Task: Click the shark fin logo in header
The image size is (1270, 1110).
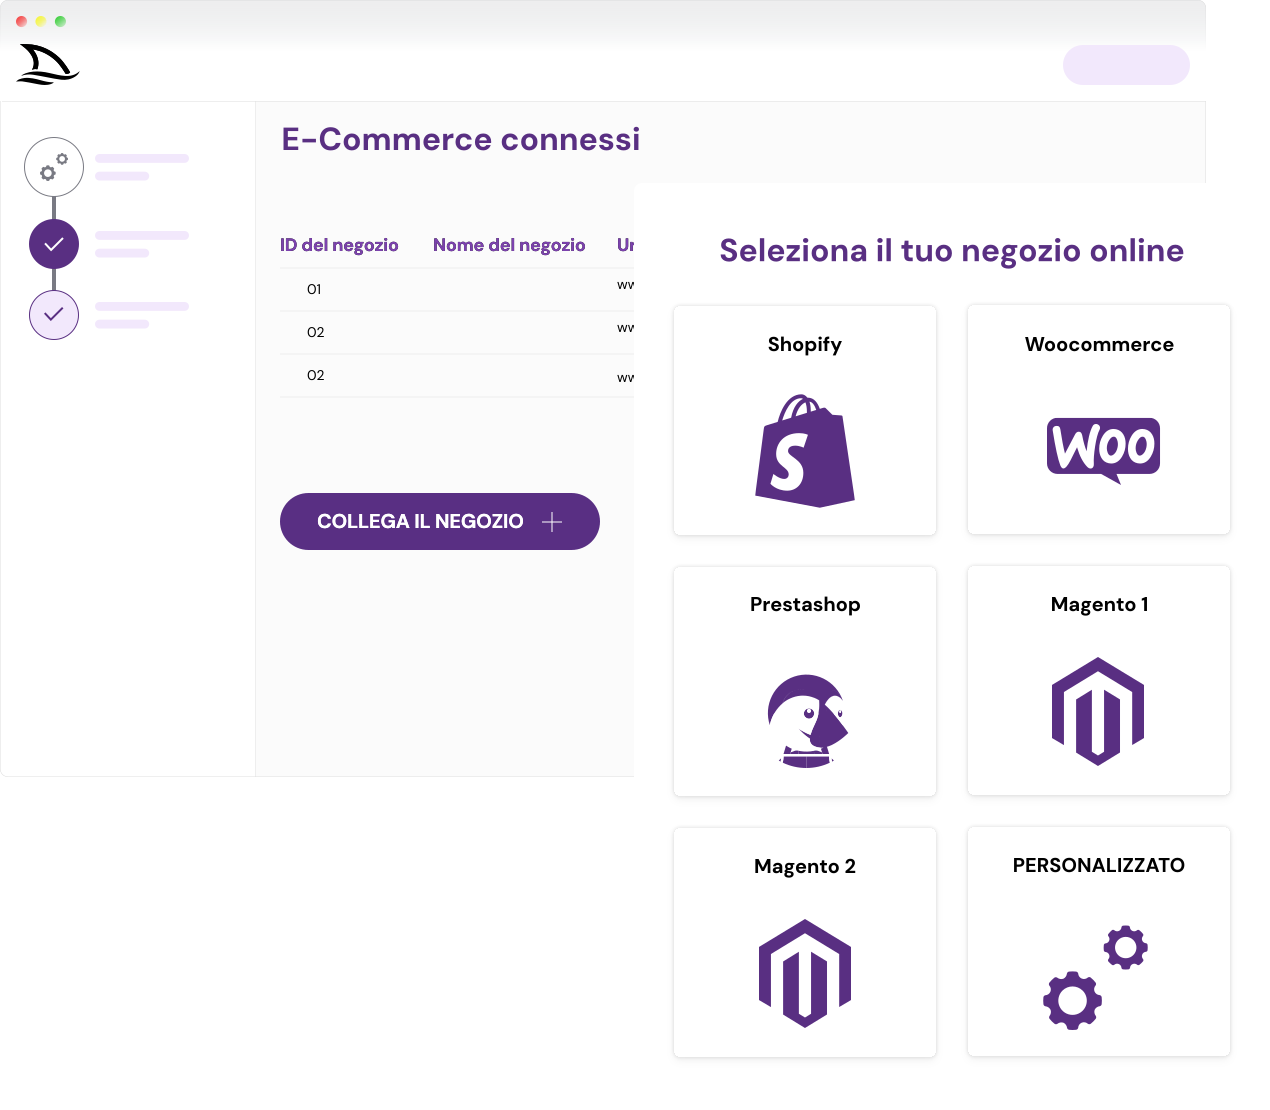Action: click(x=47, y=65)
